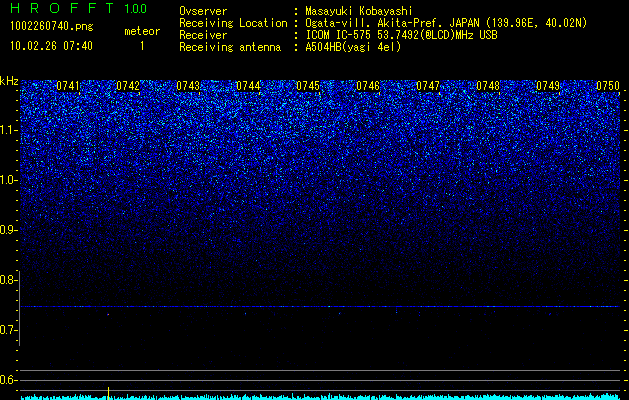Viewport: 629px width, 400px height.
Task: Click the Ovserver label
Action: point(203,11)
